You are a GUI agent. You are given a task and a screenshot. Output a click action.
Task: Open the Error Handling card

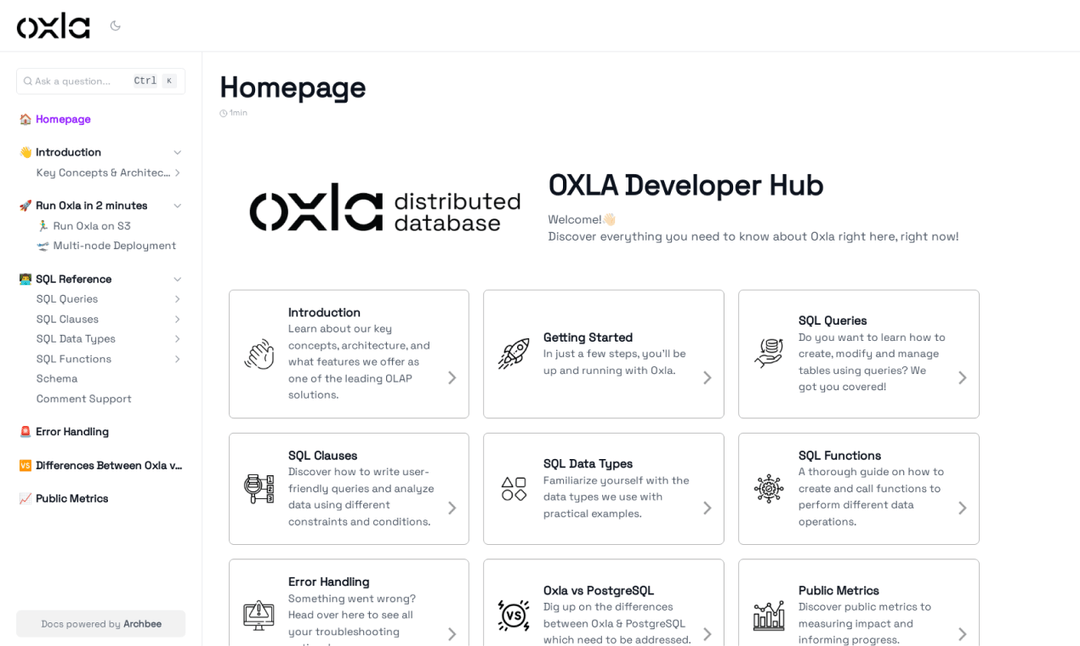[349, 603]
